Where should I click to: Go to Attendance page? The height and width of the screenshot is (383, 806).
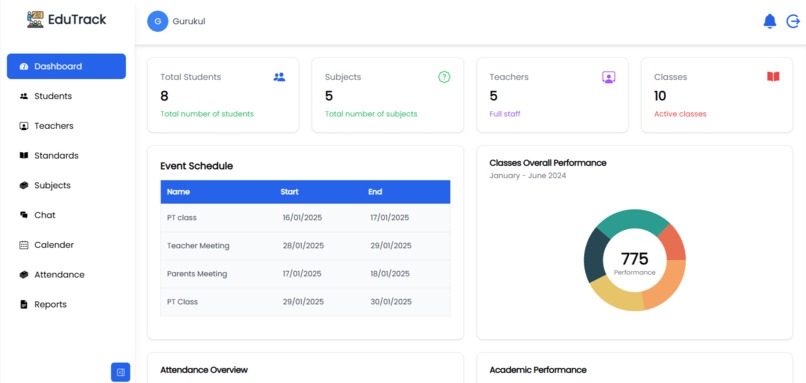point(66,275)
